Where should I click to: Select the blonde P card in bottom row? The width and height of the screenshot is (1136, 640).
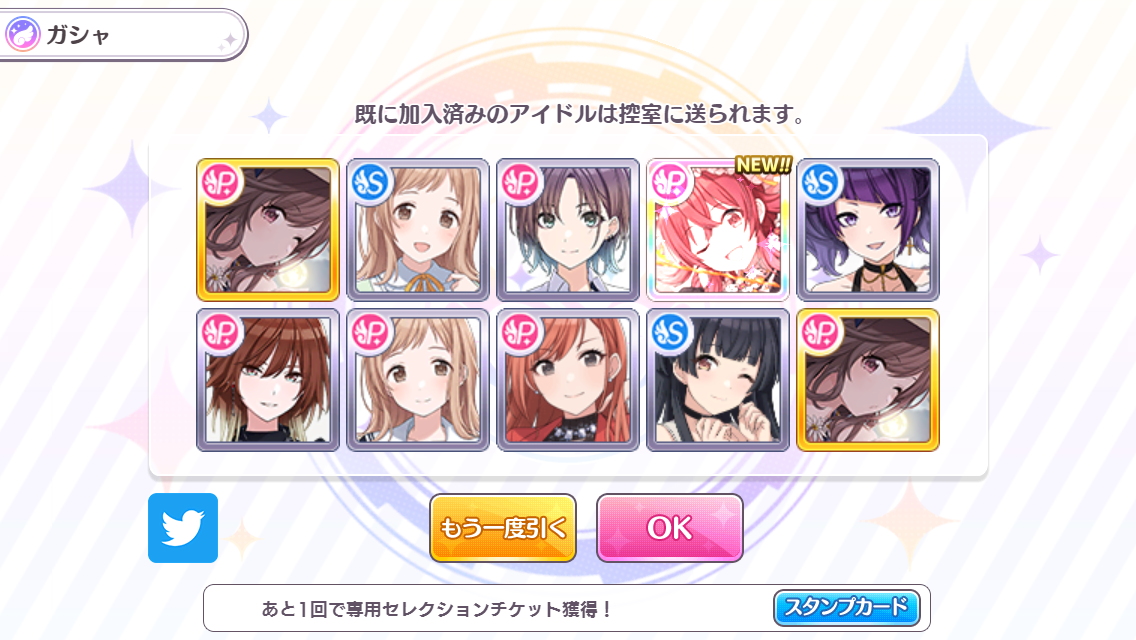pos(417,380)
